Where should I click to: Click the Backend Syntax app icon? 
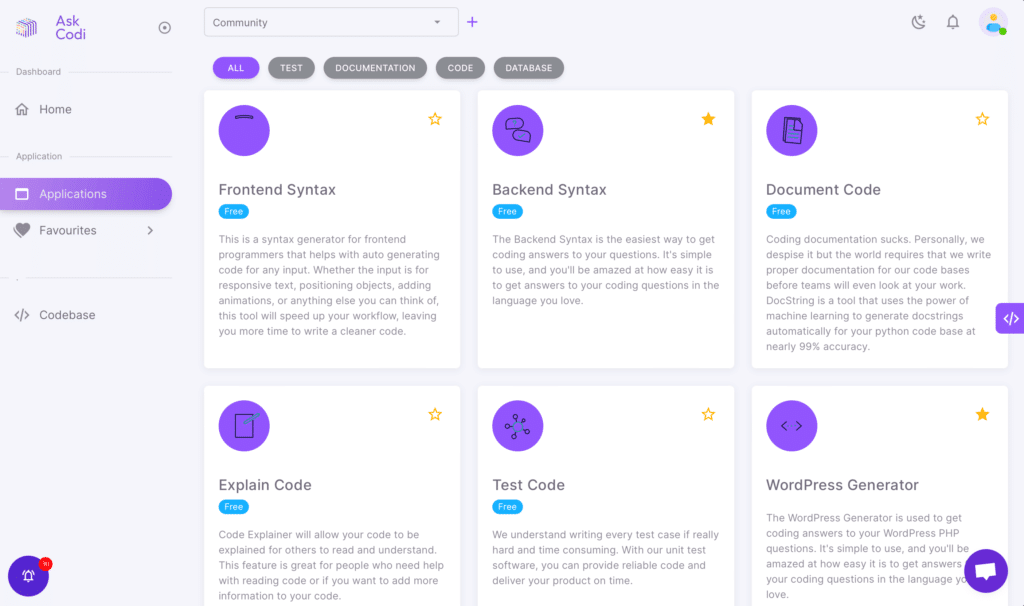coord(518,130)
